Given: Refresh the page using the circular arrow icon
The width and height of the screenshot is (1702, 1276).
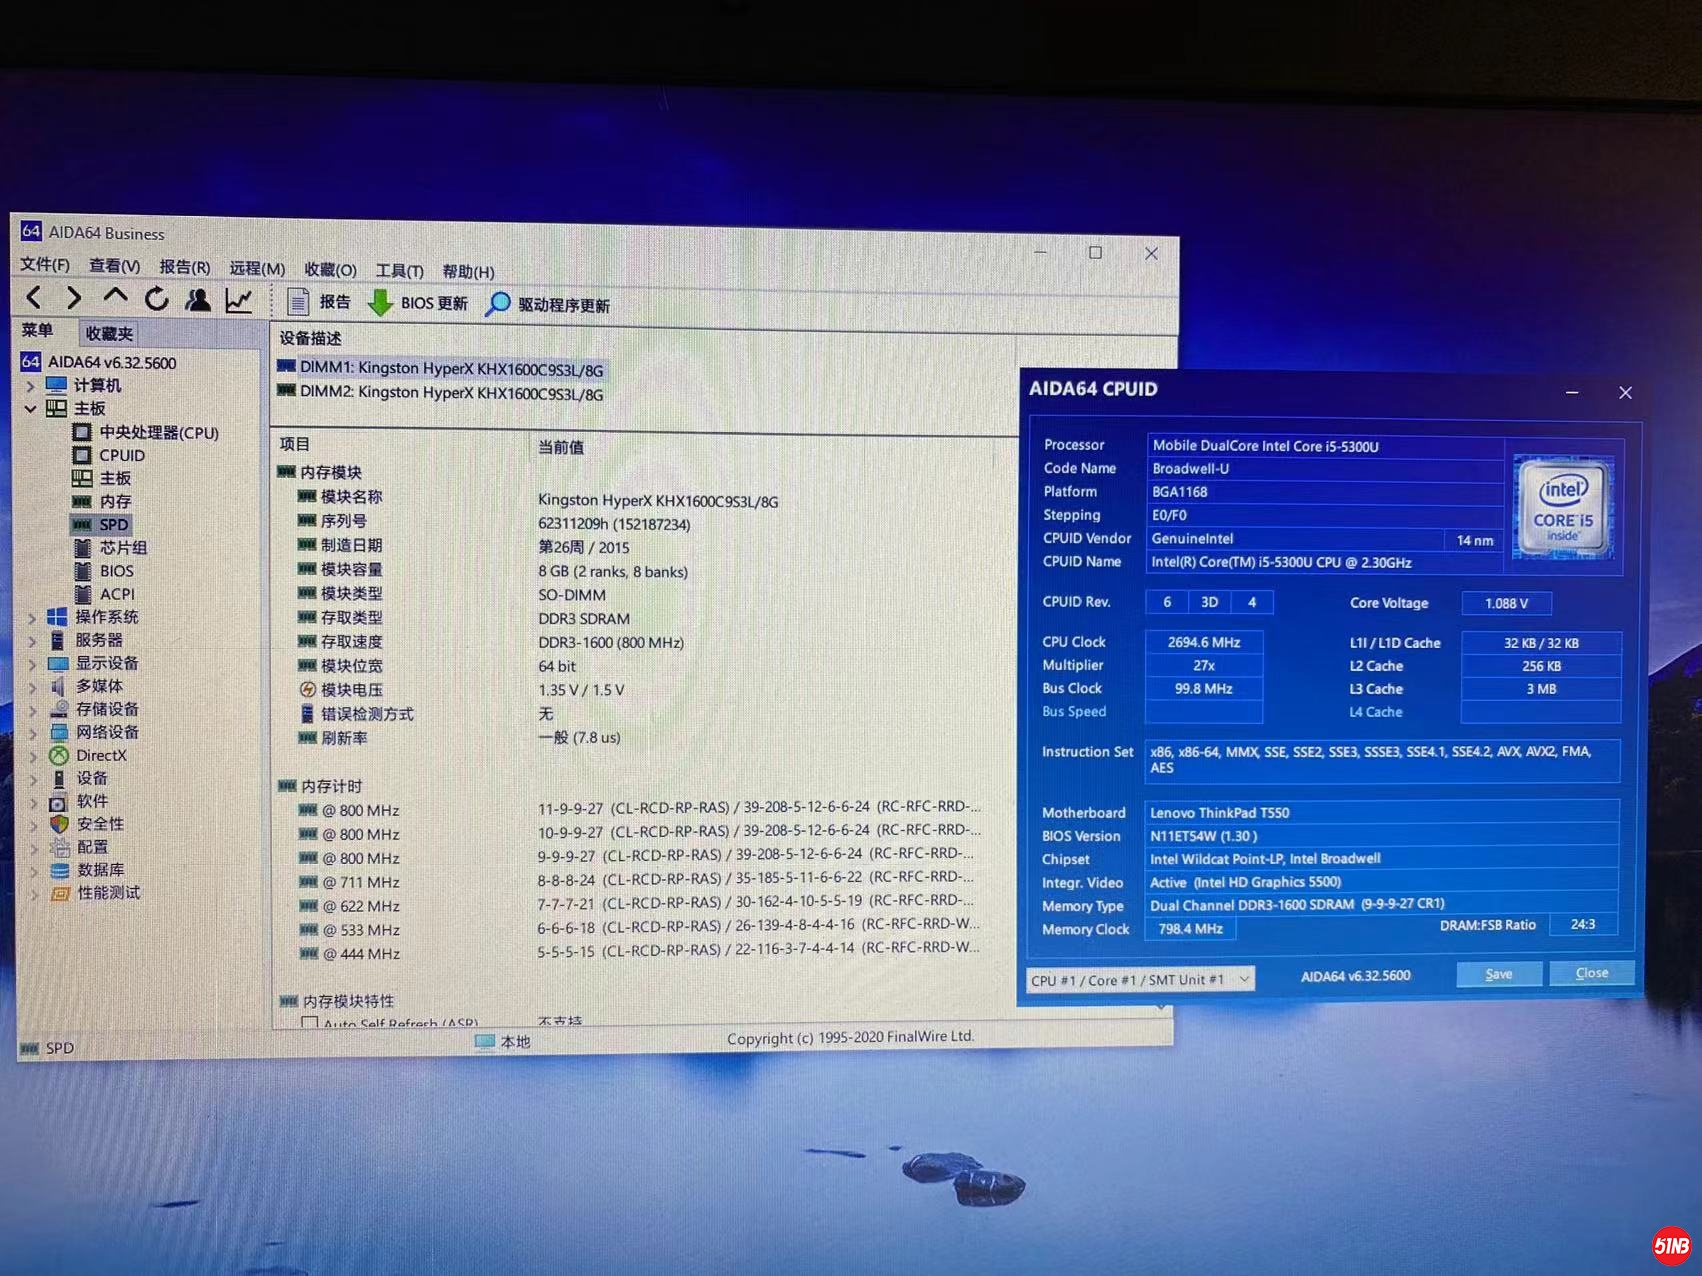Looking at the screenshot, I should coord(156,298).
